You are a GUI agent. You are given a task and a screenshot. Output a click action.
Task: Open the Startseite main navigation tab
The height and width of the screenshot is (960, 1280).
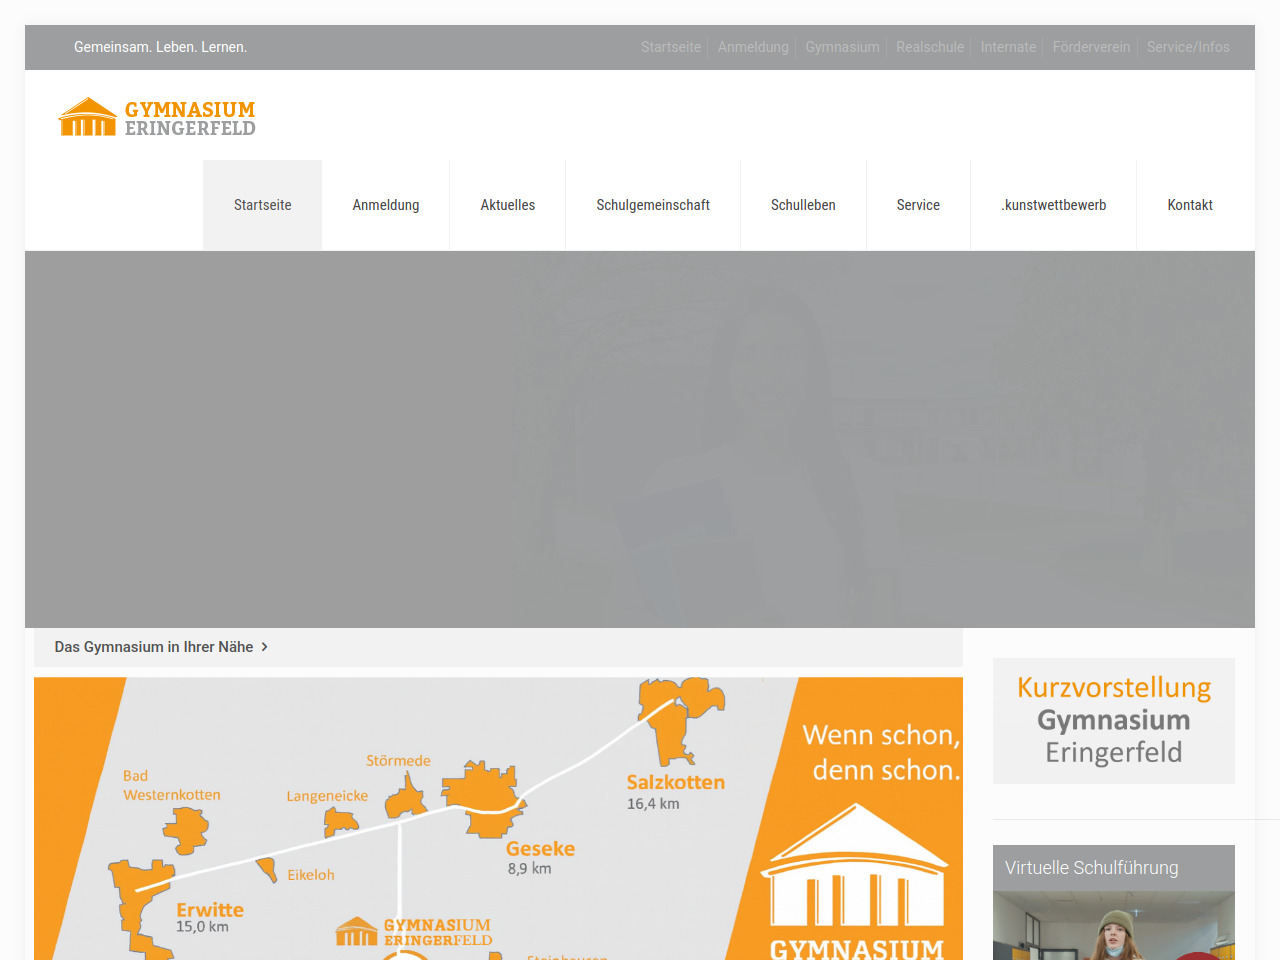point(262,205)
